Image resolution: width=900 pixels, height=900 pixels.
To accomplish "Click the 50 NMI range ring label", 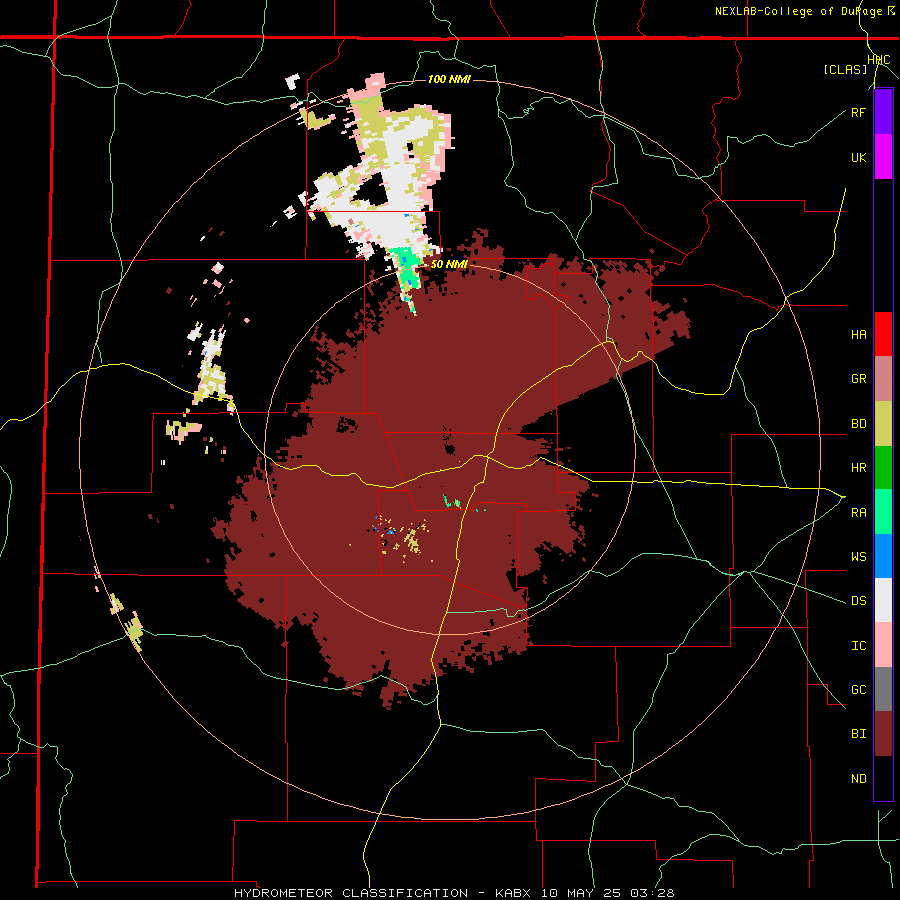I will [x=449, y=265].
